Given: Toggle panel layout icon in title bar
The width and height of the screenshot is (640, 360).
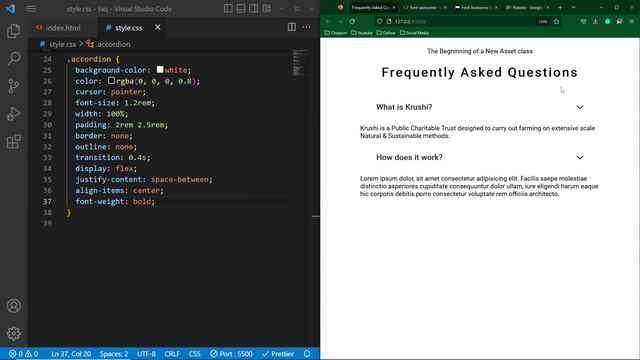Looking at the screenshot, I should pyautogui.click(x=241, y=8).
